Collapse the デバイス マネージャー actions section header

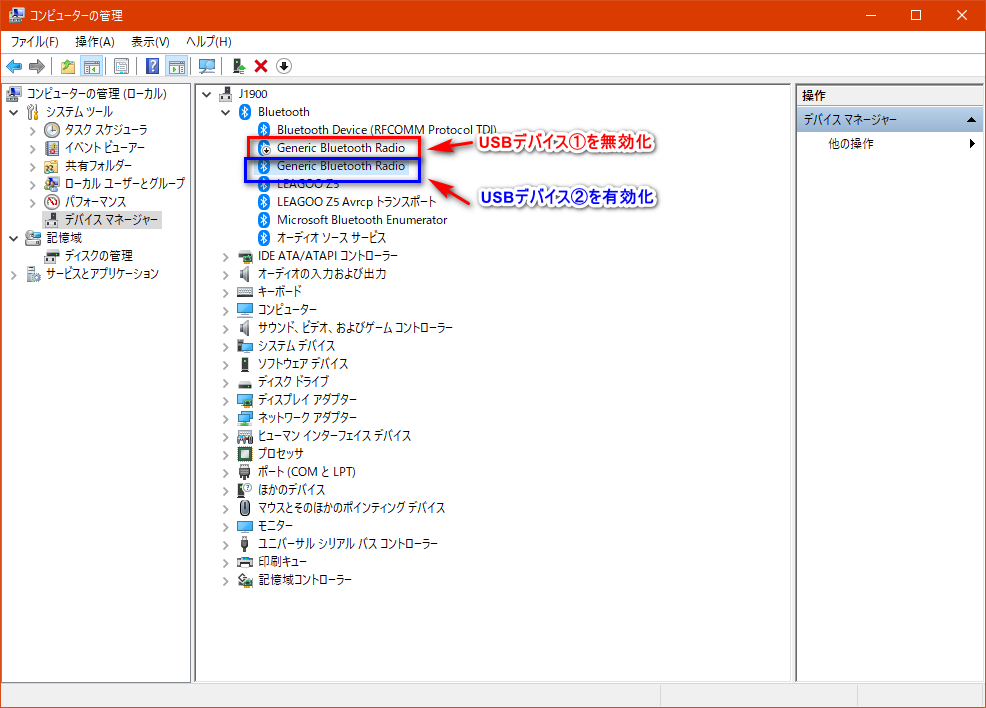tap(972, 120)
